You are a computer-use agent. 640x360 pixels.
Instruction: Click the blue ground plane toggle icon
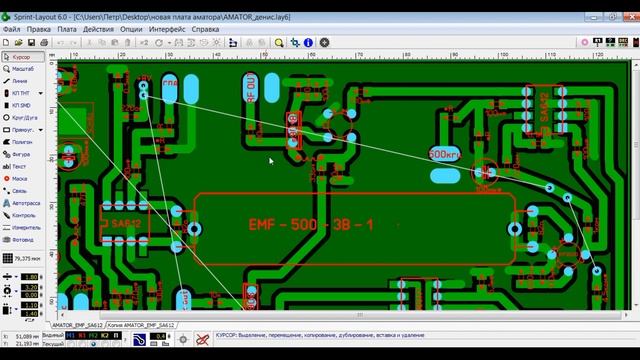pyautogui.click(x=139, y=340)
